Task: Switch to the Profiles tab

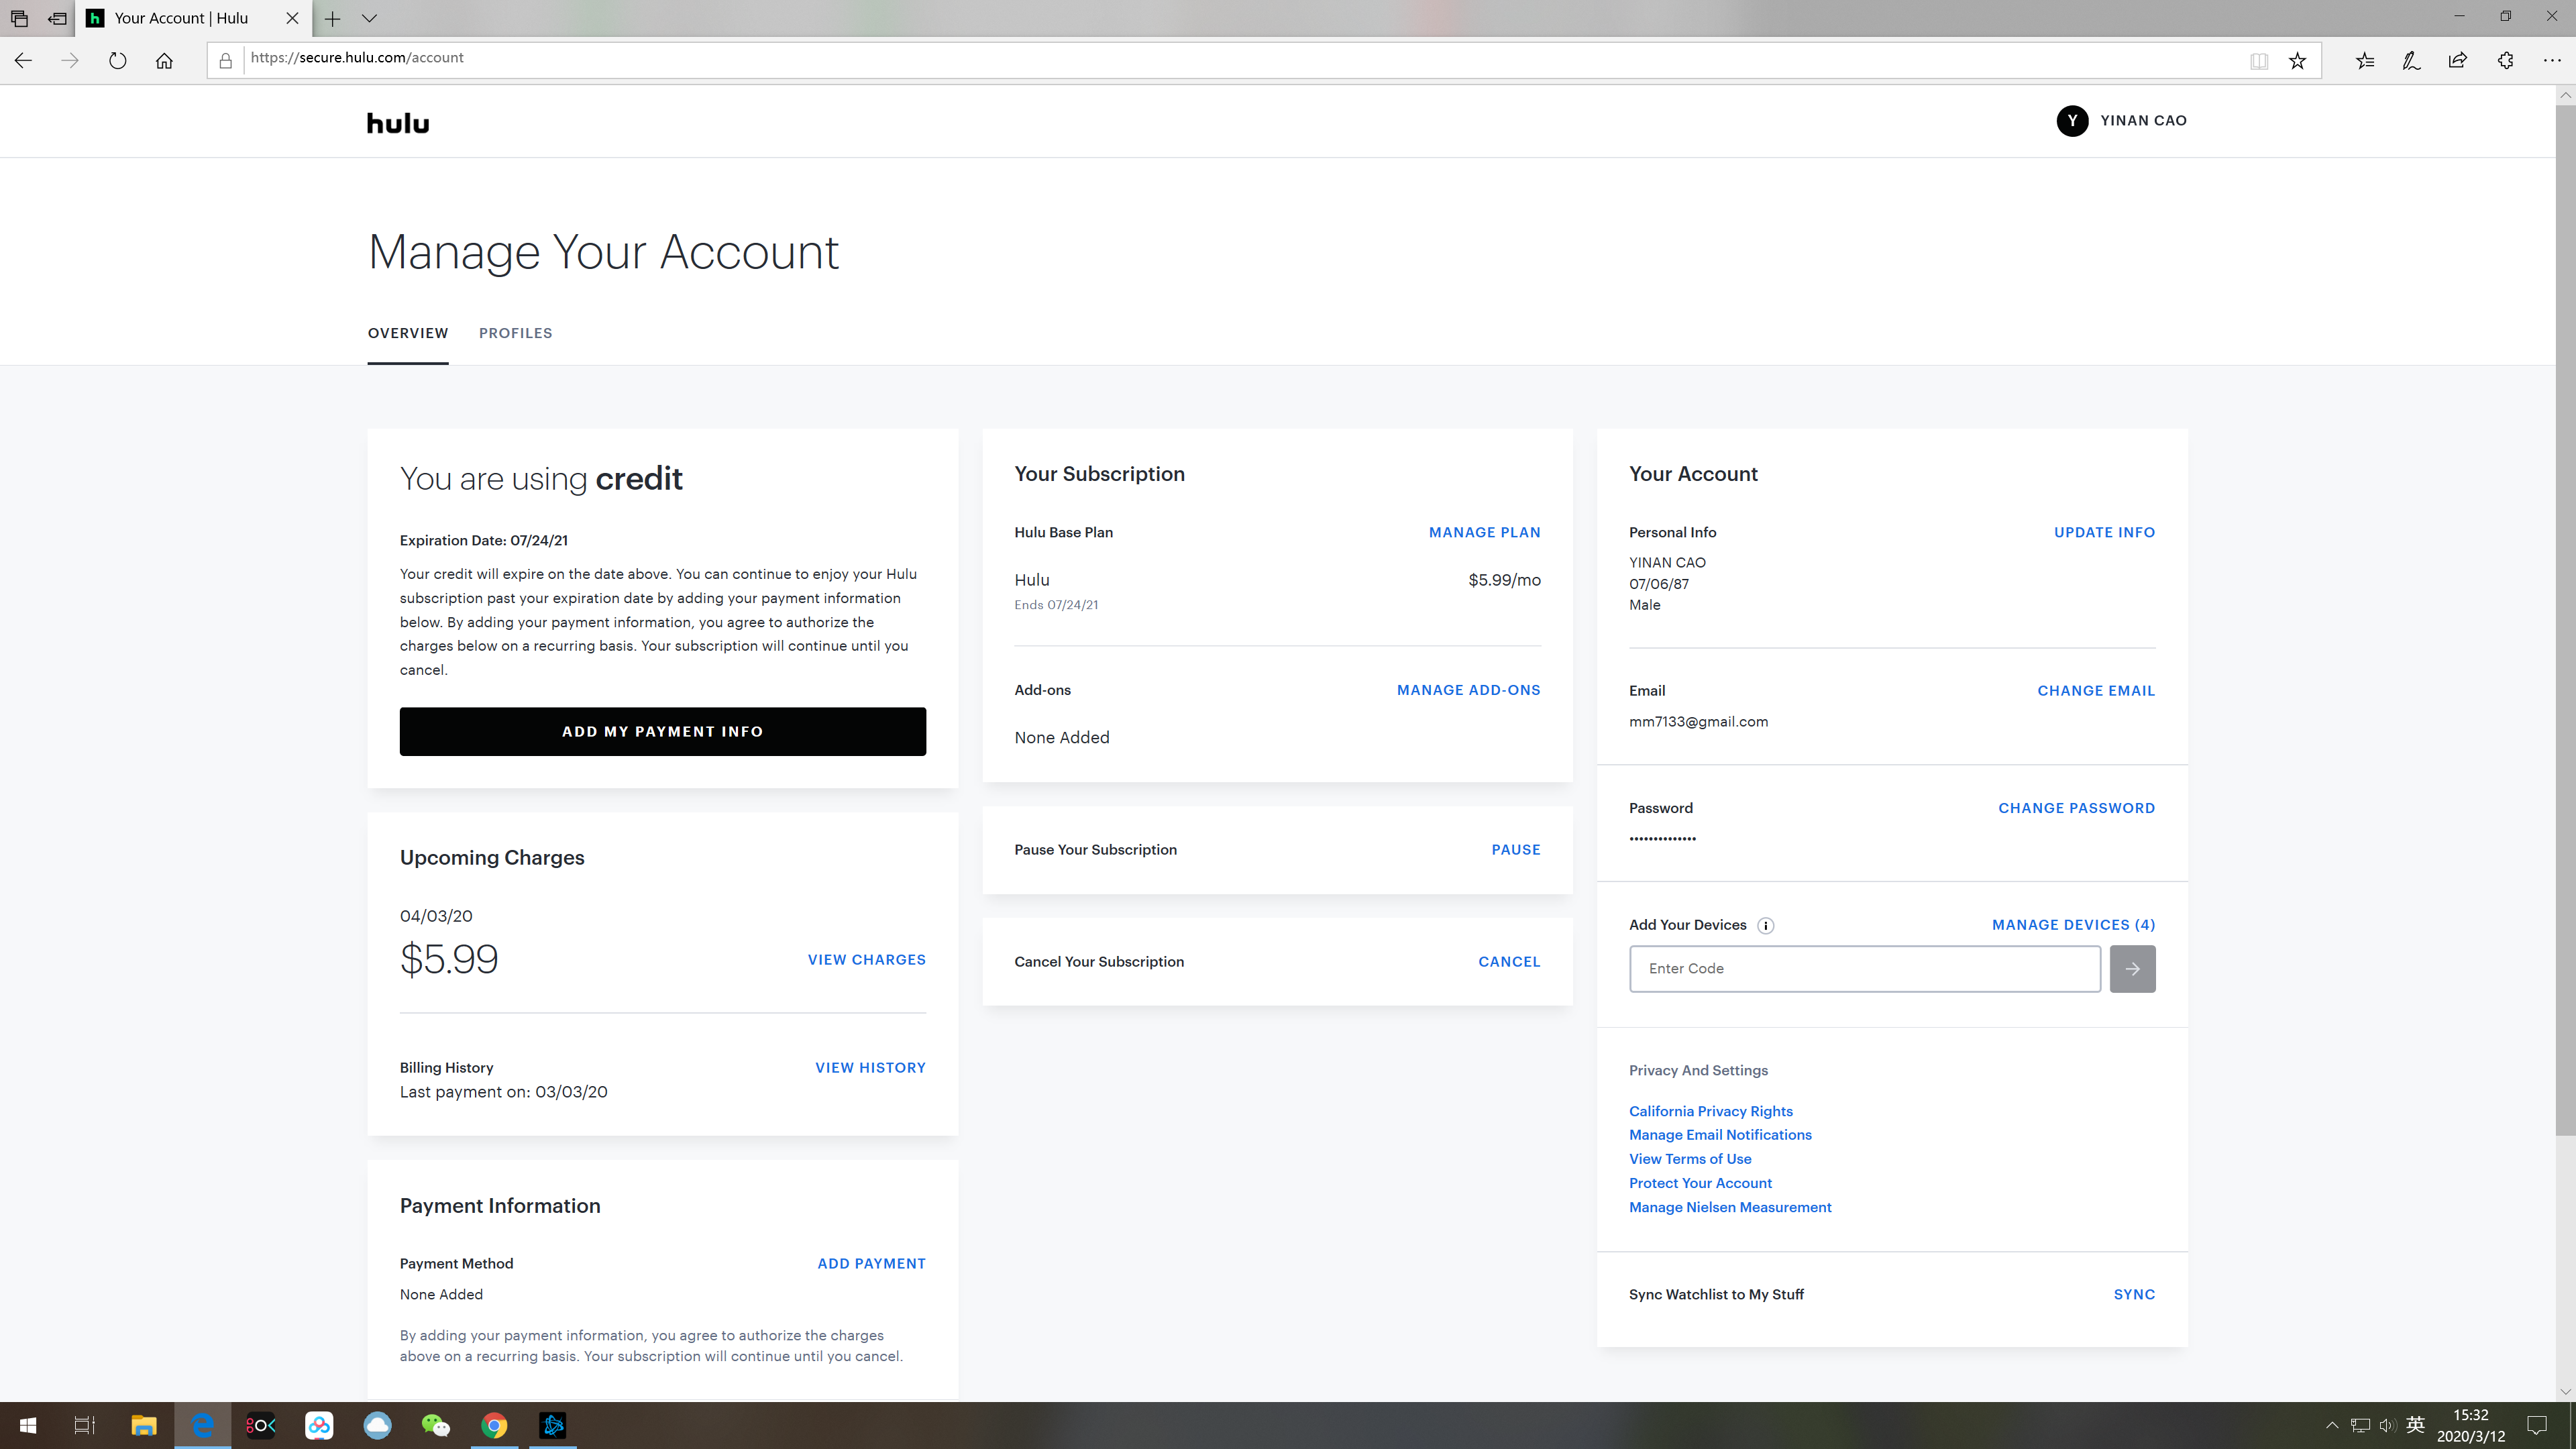Action: 515,333
